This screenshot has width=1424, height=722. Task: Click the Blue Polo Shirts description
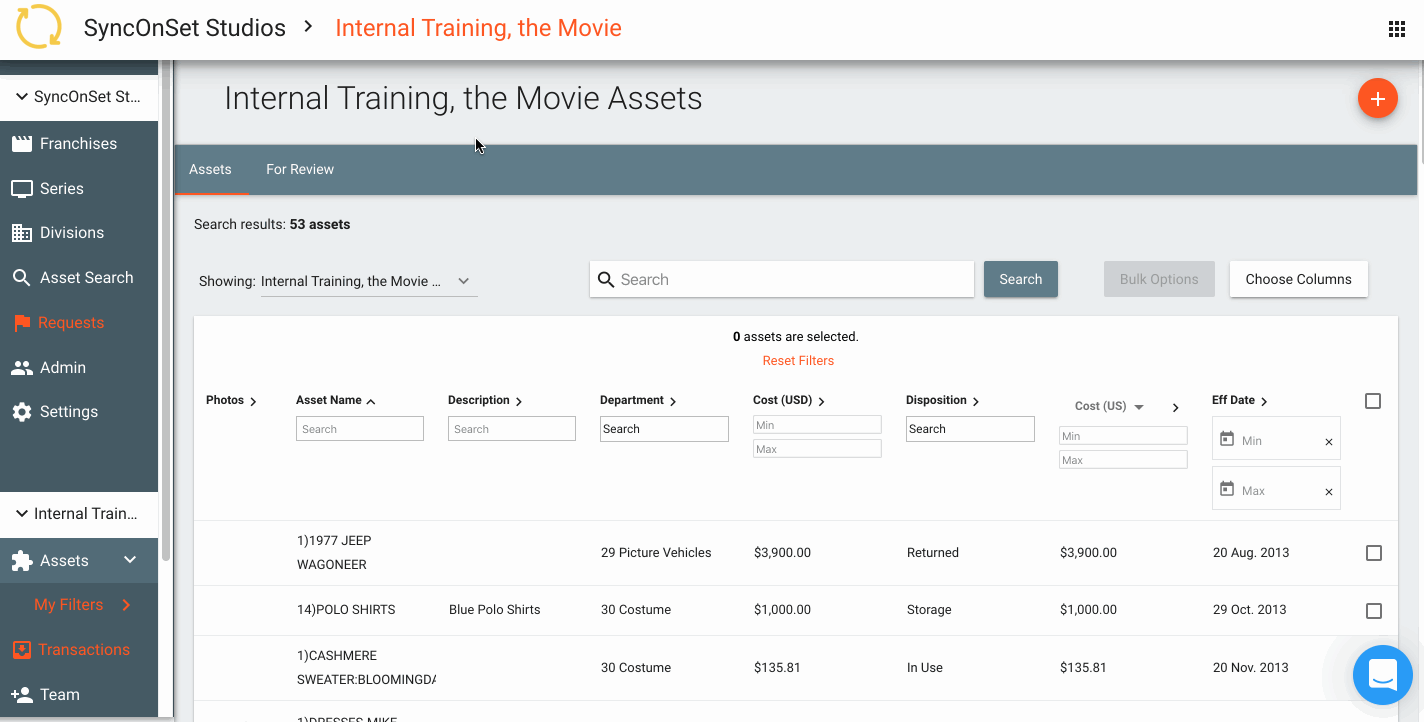point(494,610)
